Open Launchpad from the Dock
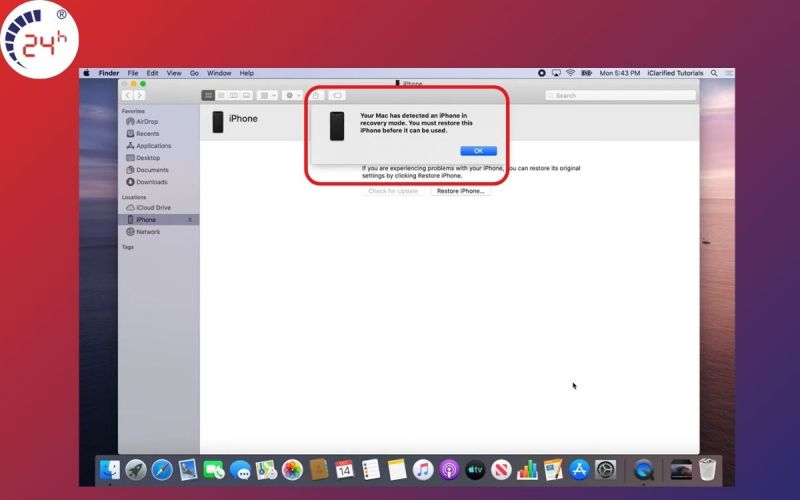This screenshot has height=500, width=800. (136, 469)
